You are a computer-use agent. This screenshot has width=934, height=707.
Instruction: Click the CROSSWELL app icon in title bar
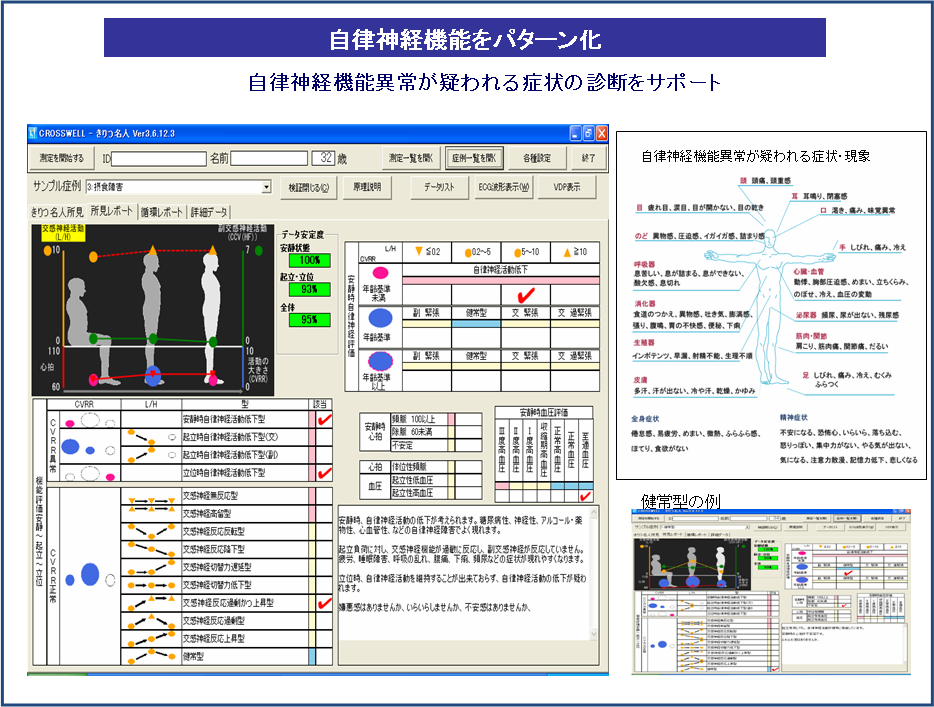tap(34, 133)
